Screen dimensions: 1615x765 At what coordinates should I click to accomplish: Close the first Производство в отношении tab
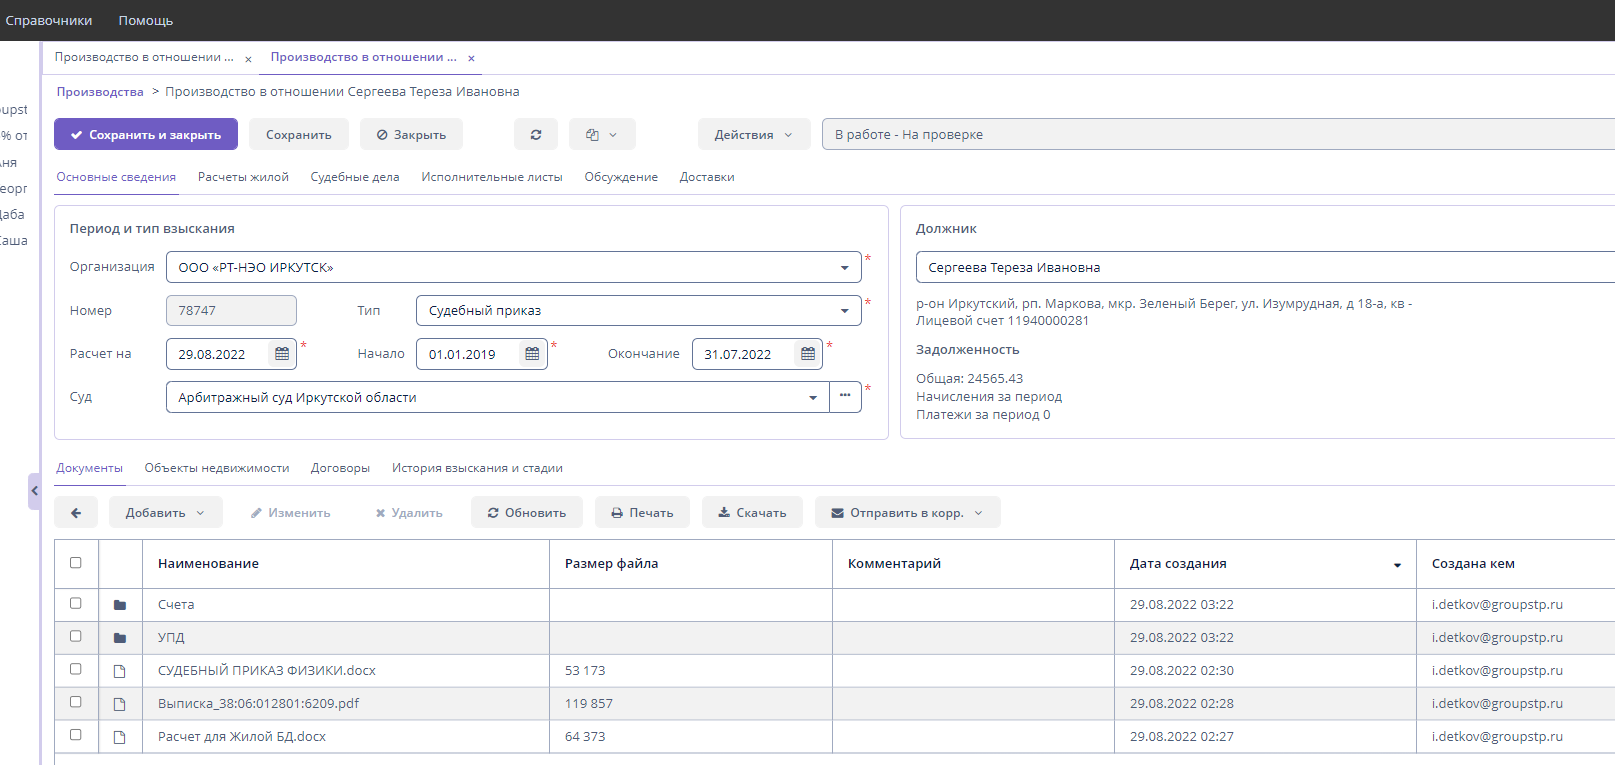(248, 59)
